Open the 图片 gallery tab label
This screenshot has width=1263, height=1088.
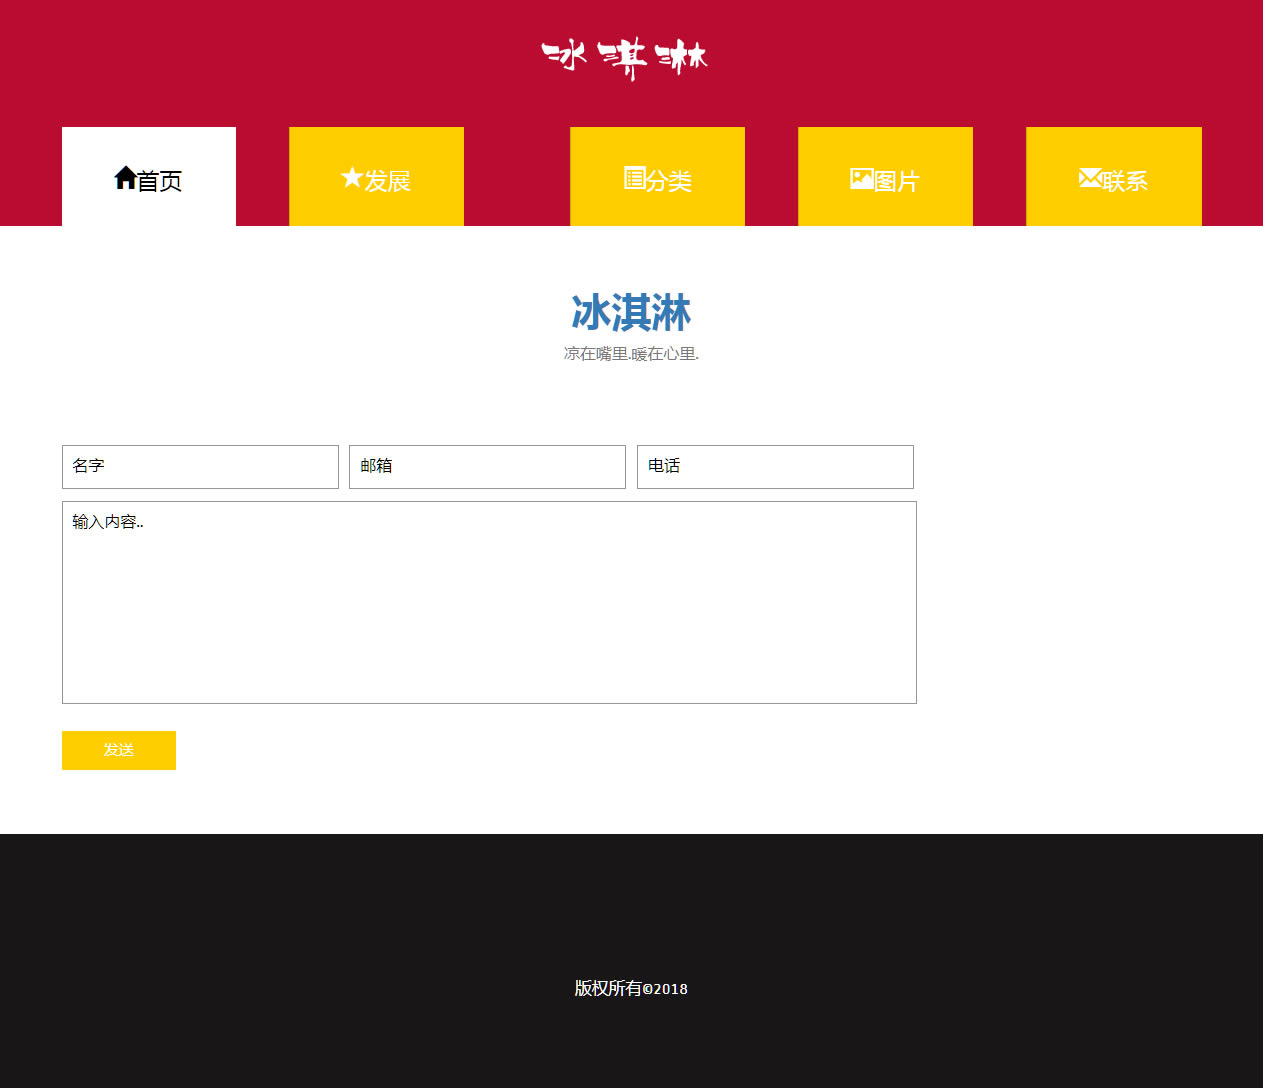[x=897, y=181]
